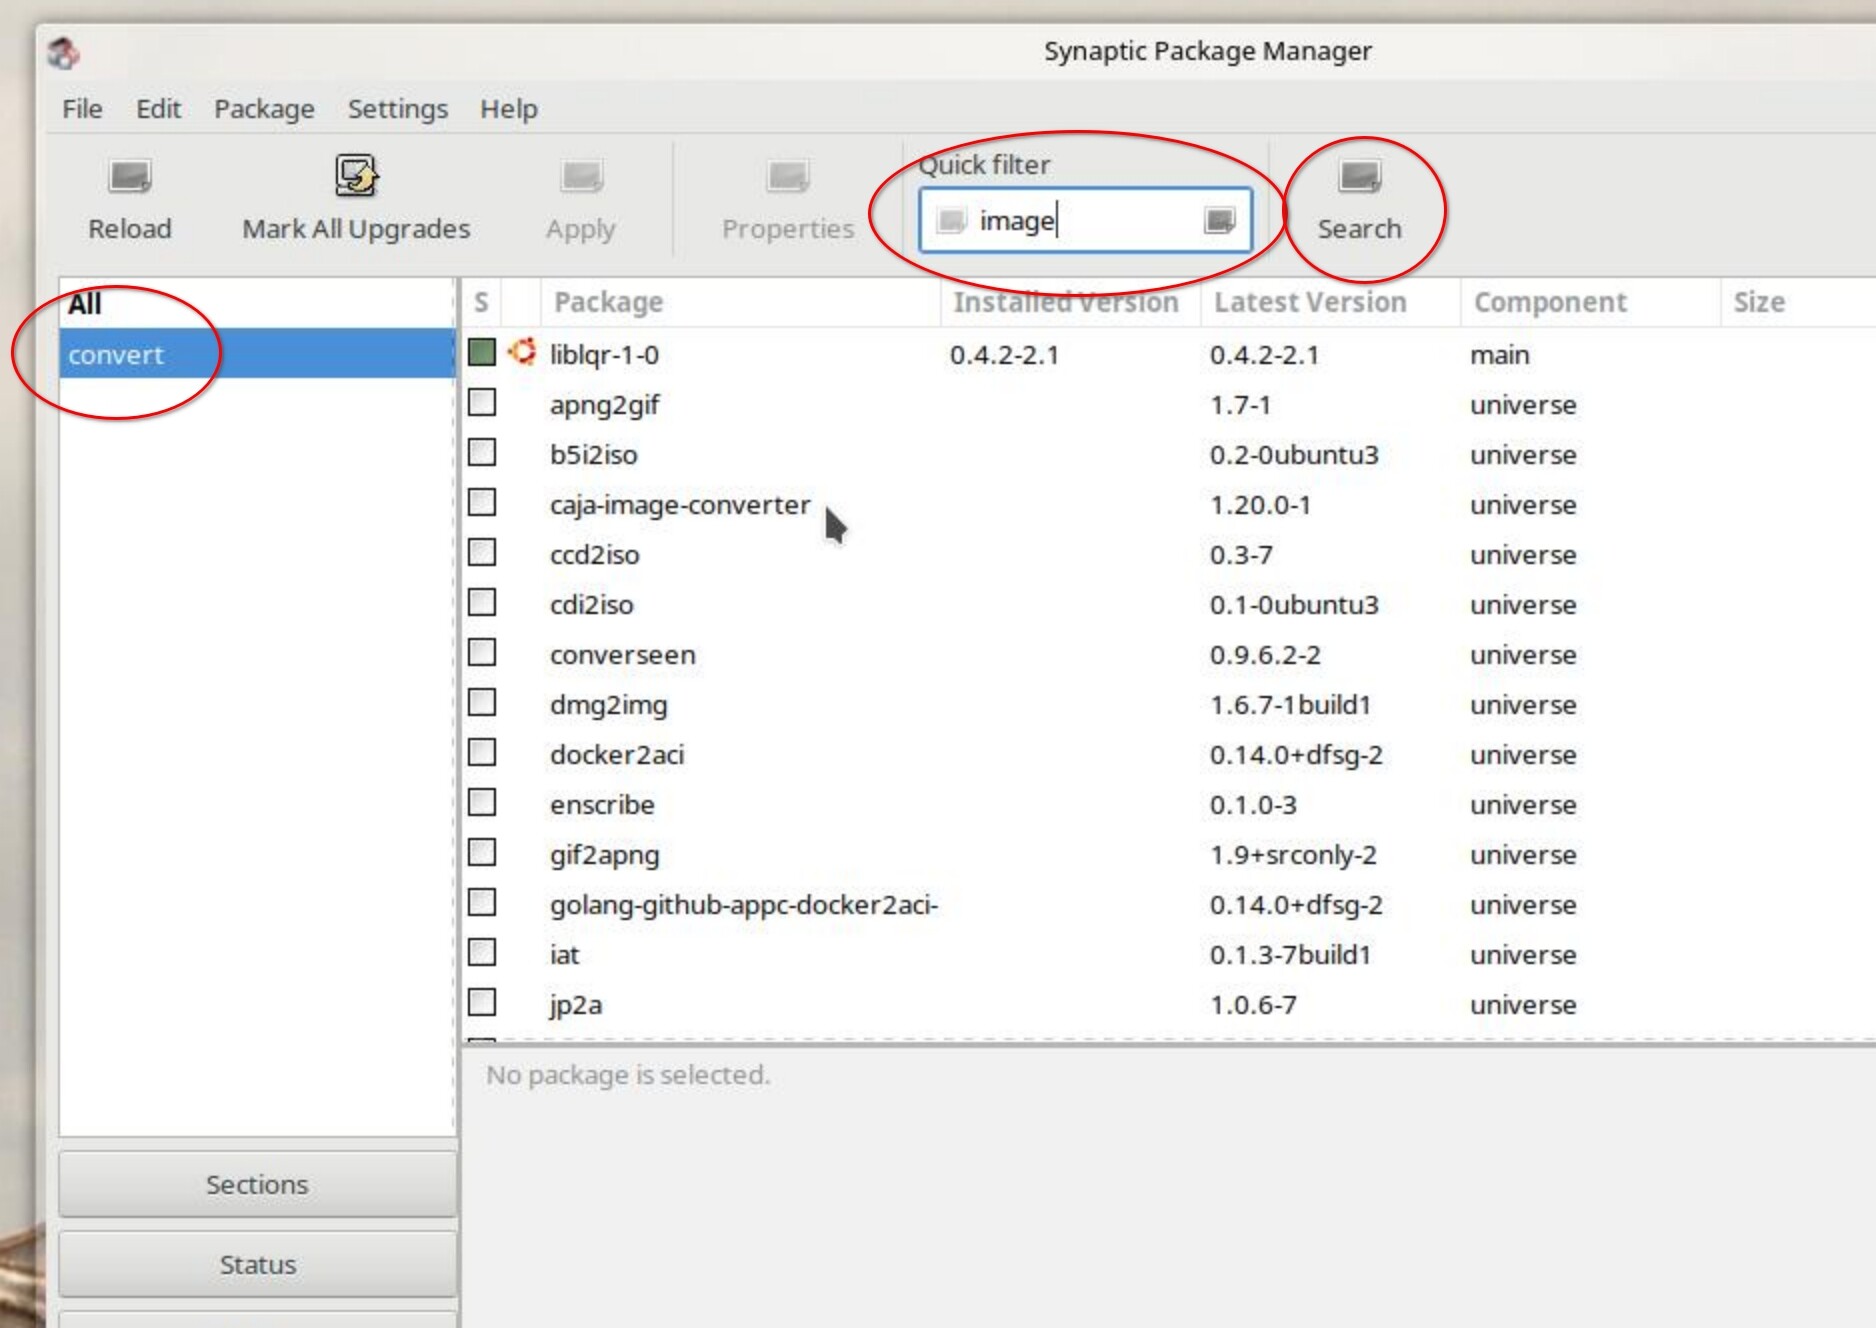Open the Package menu
Screen dimensions: 1876x1328
pos(264,108)
